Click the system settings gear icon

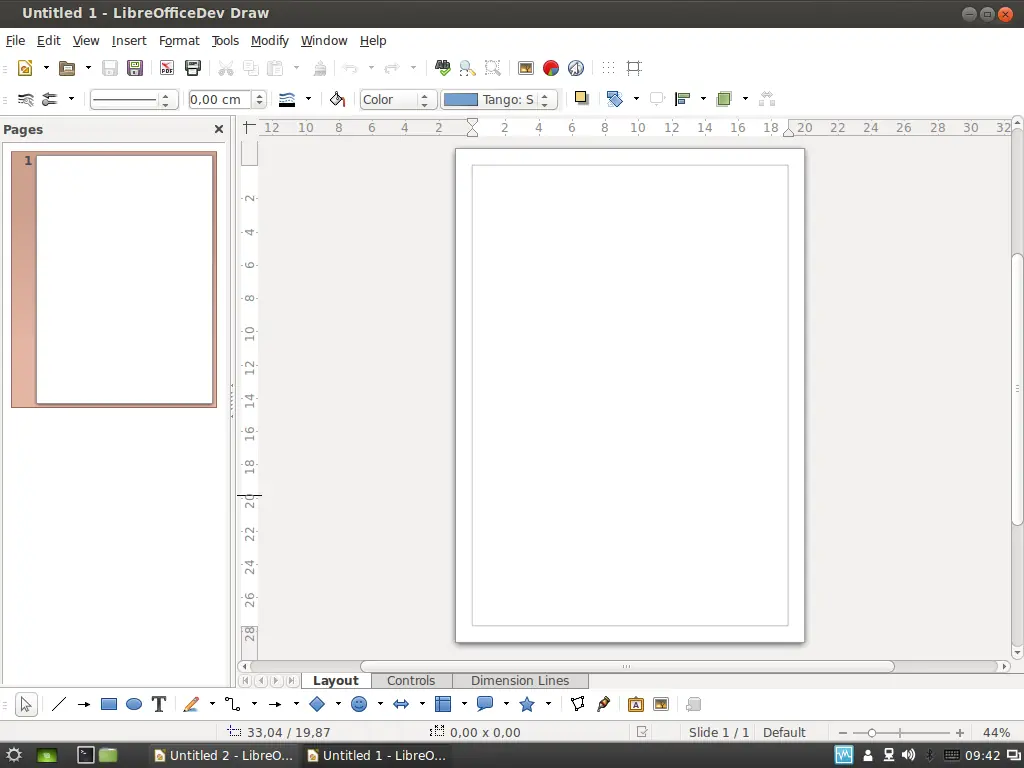point(14,756)
